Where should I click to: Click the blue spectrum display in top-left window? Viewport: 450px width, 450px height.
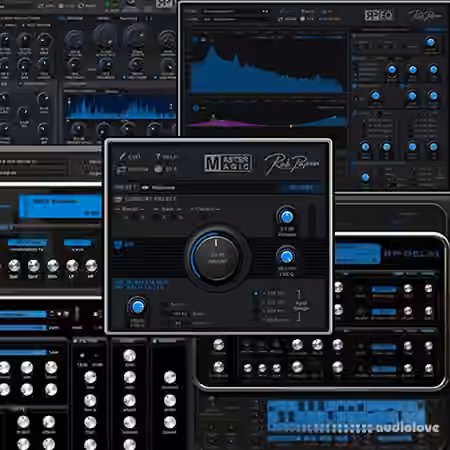point(121,107)
